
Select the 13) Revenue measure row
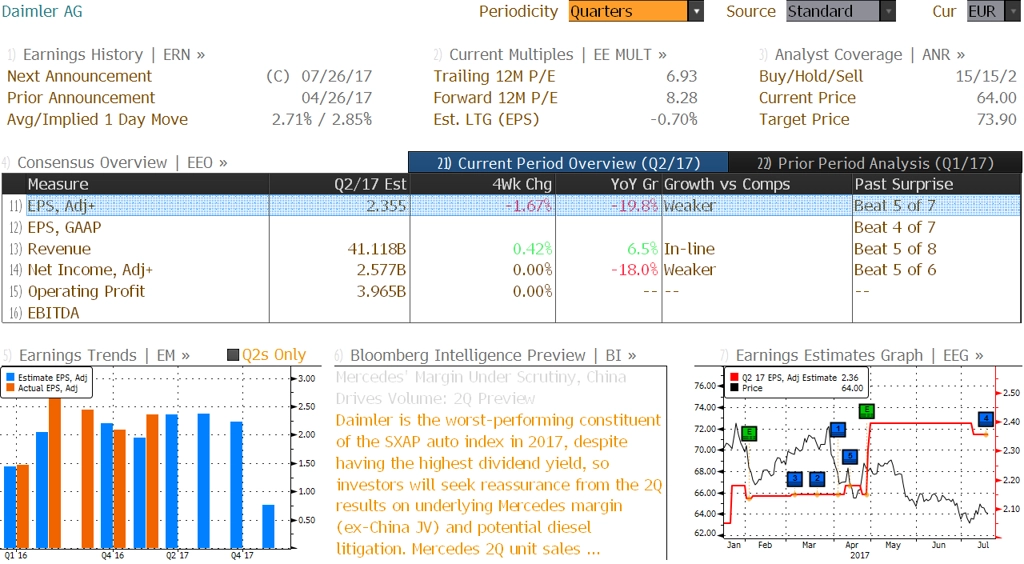[511, 249]
